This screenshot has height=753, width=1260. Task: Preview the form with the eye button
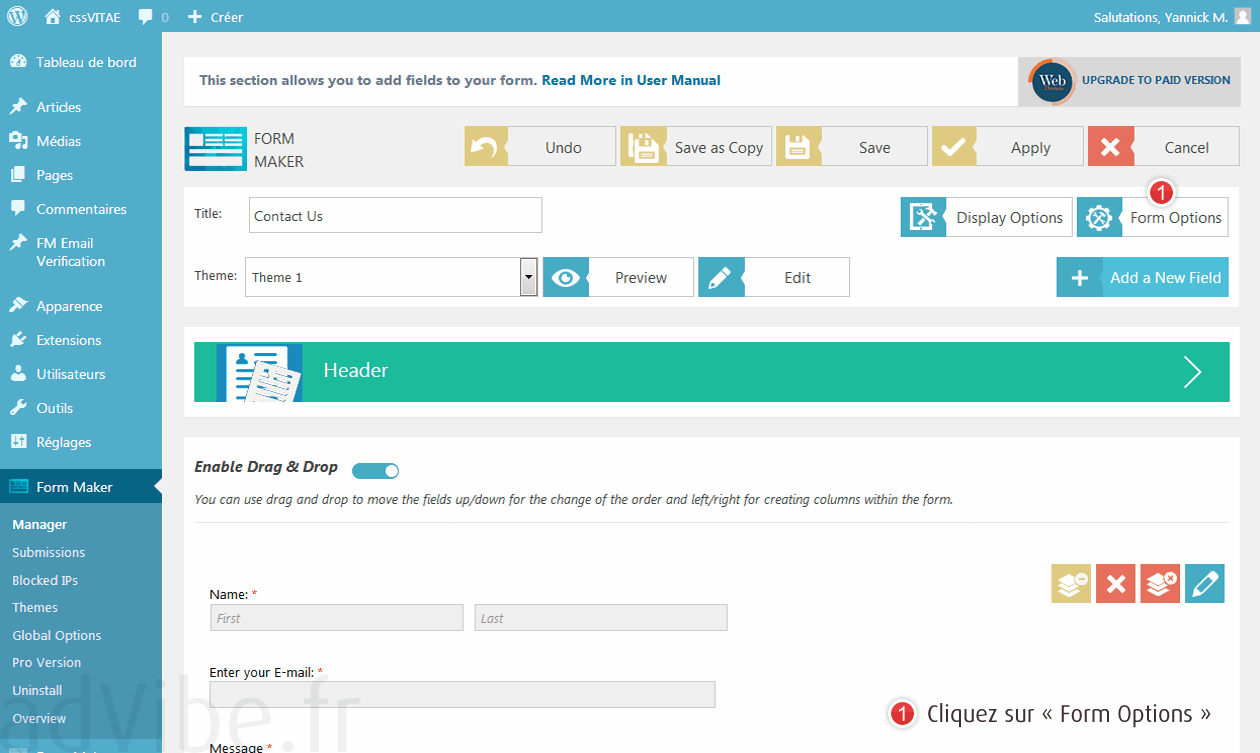coord(618,278)
